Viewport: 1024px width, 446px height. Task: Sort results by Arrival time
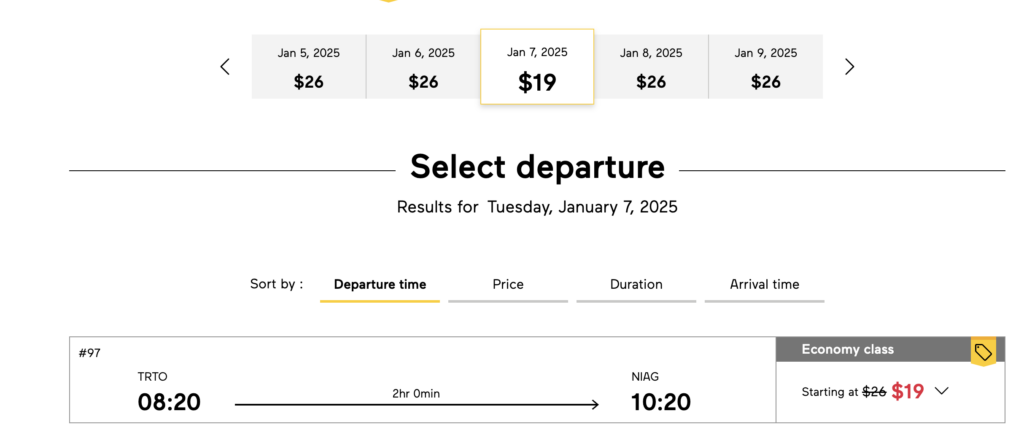click(764, 285)
